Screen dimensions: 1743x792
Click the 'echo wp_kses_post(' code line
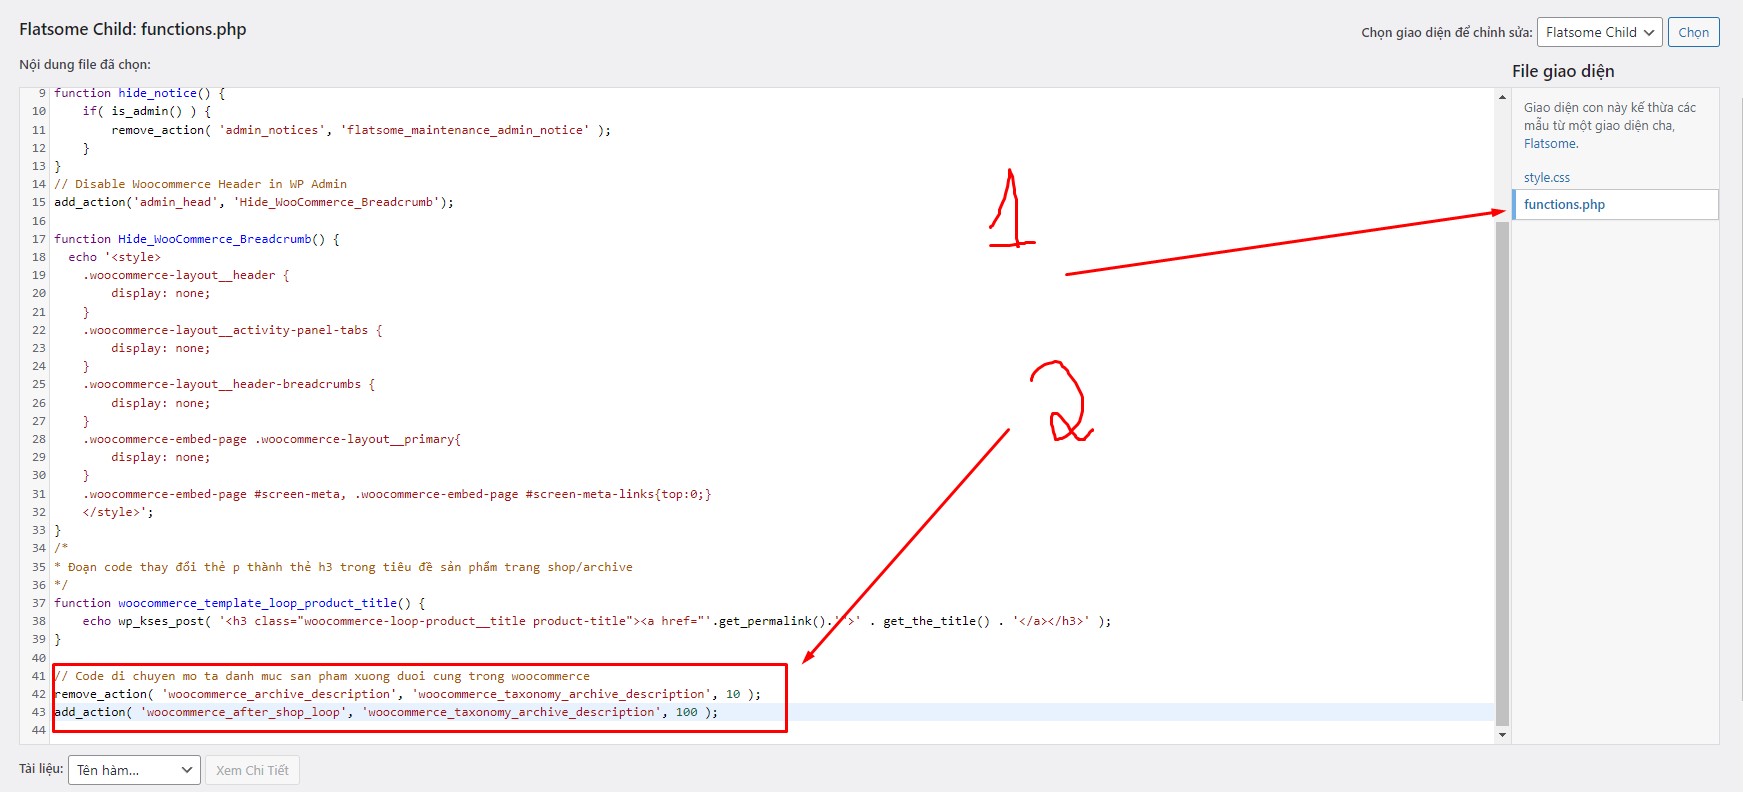coord(597,621)
